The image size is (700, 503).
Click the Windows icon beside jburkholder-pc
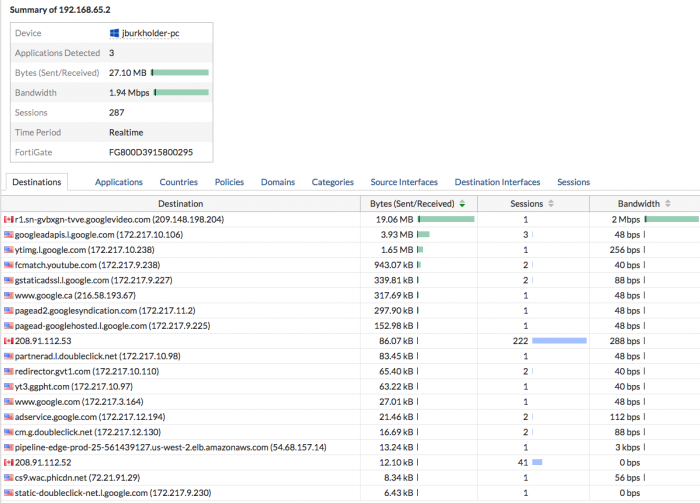115,33
